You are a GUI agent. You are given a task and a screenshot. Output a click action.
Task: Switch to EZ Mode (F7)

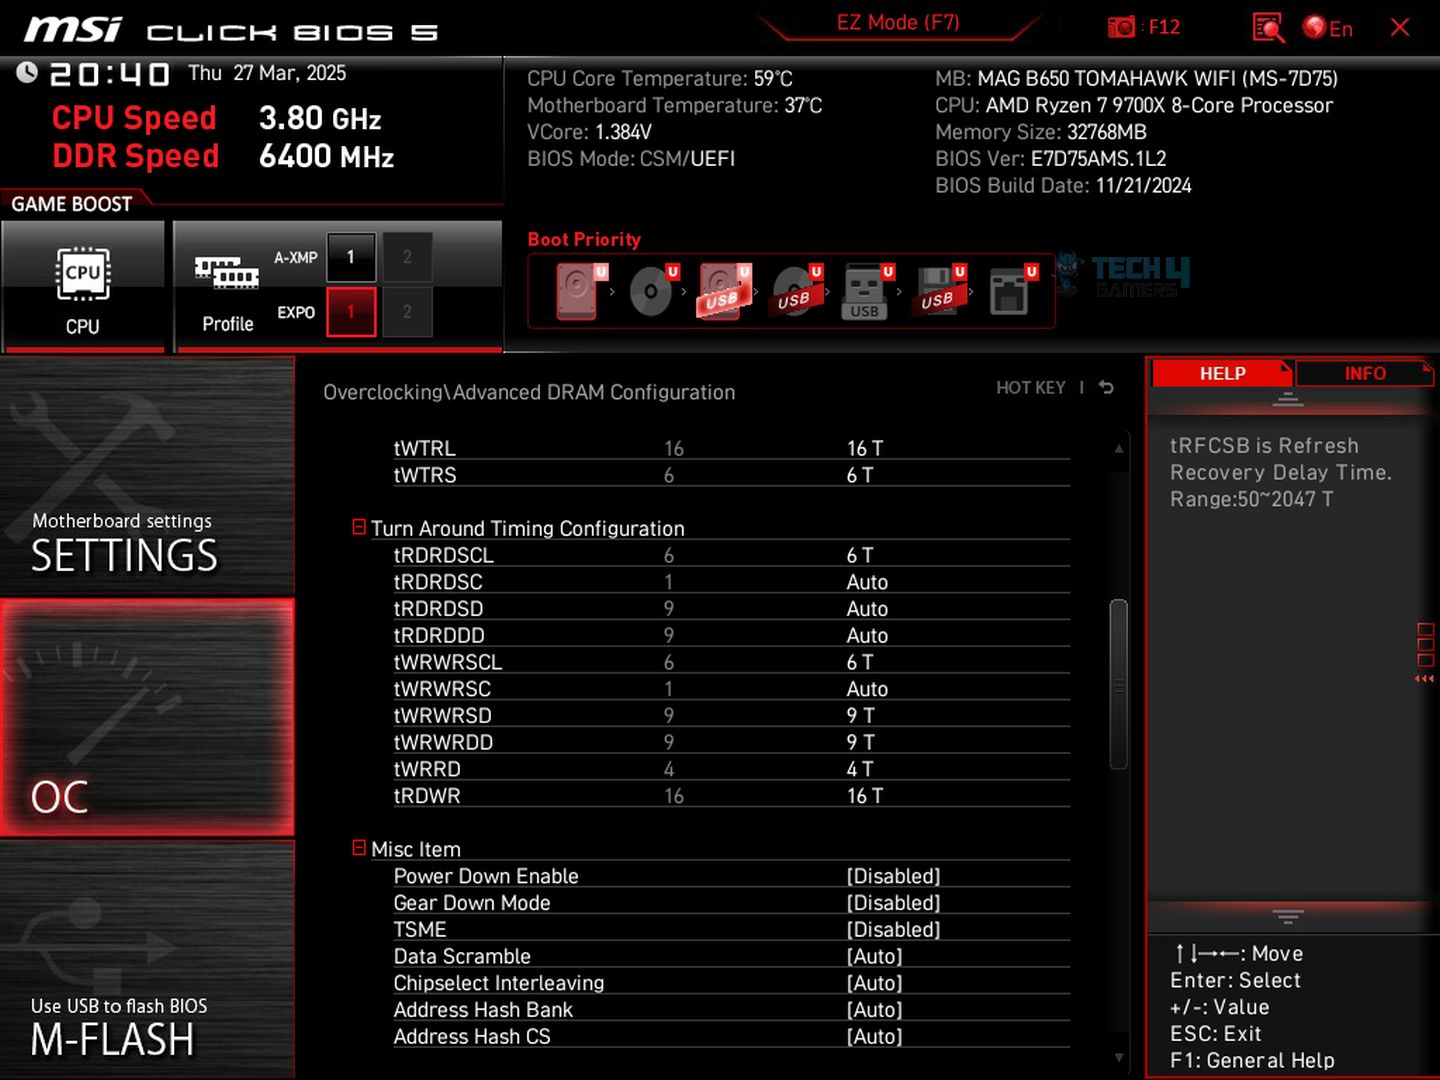point(897,23)
